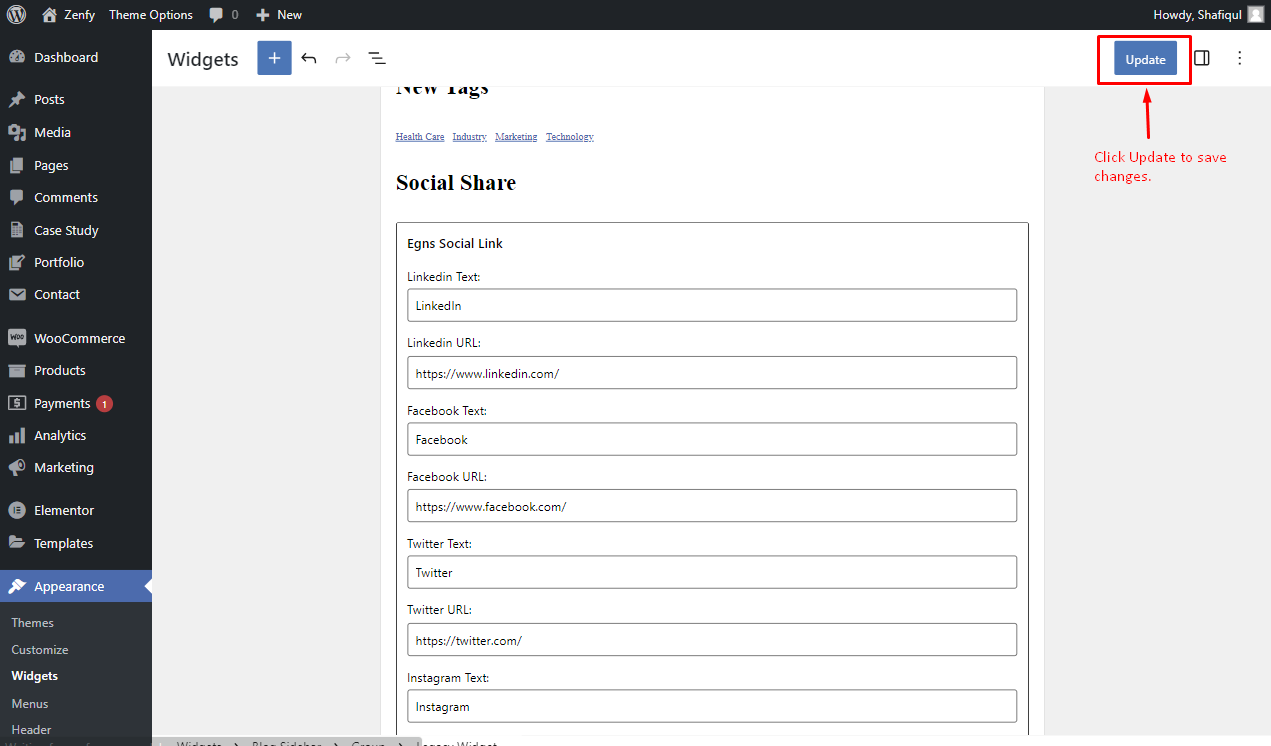The width and height of the screenshot is (1271, 746).
Task: Follow the Industry tag link
Action: [469, 137]
